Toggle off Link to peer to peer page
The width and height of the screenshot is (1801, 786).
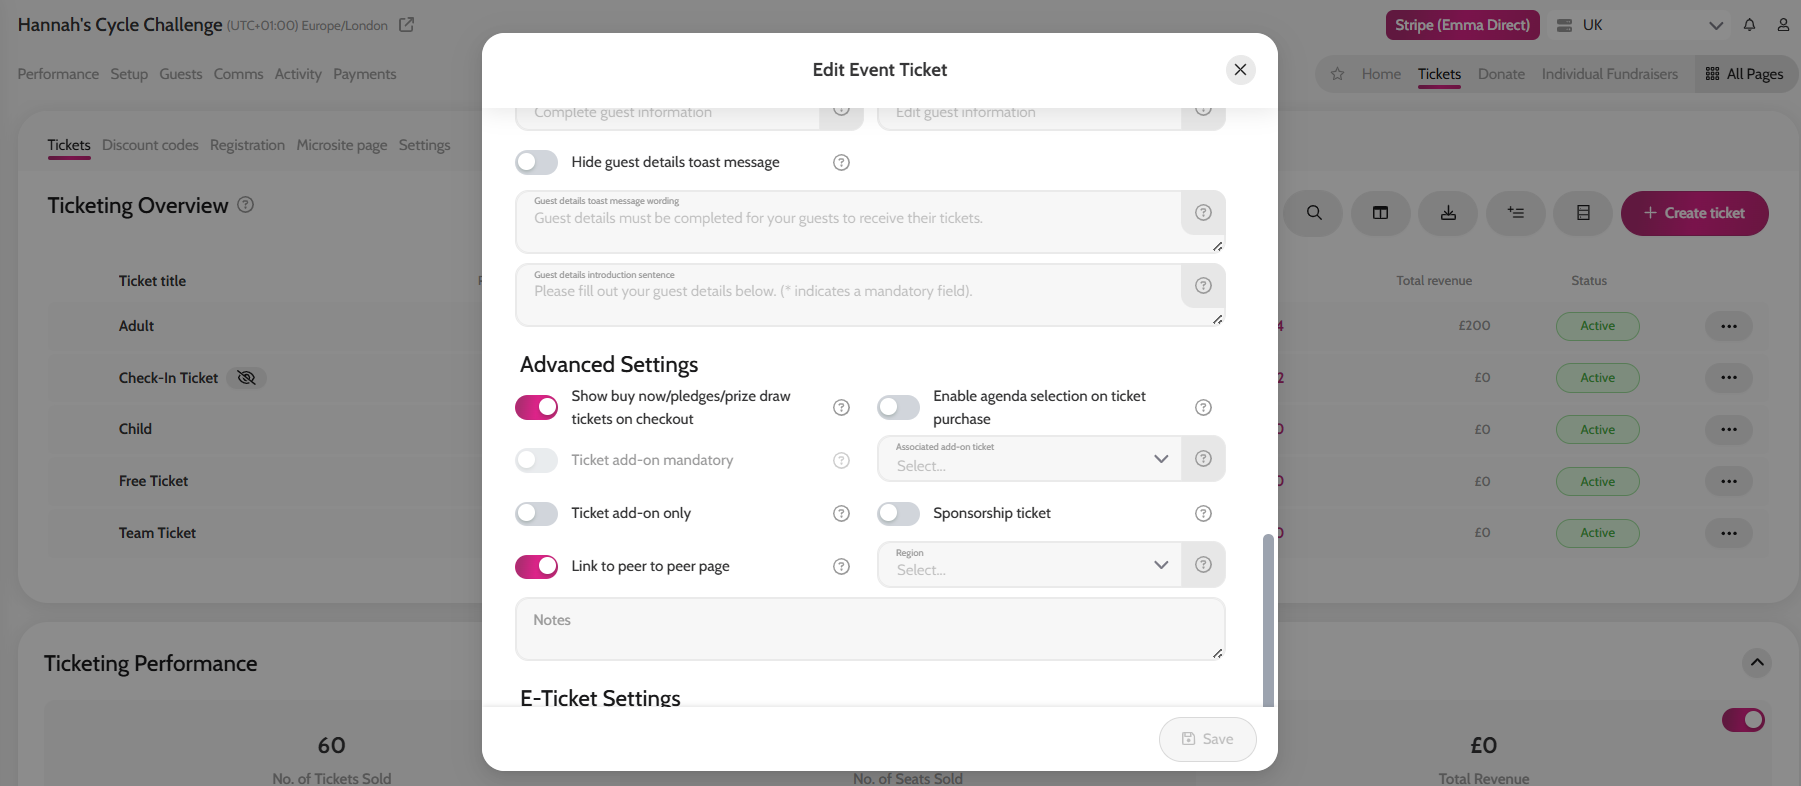click(536, 566)
